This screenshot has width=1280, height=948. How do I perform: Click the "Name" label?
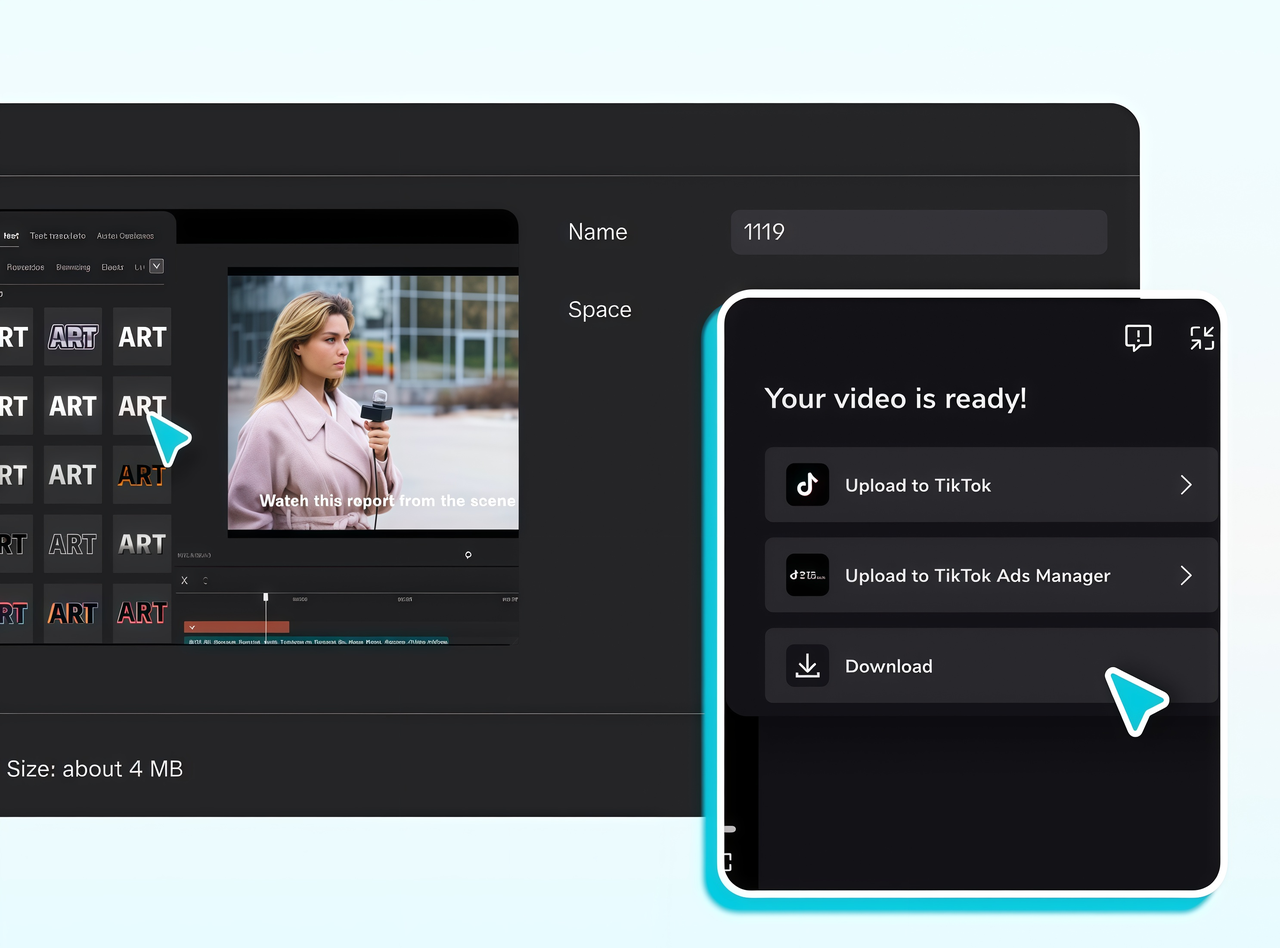598,232
